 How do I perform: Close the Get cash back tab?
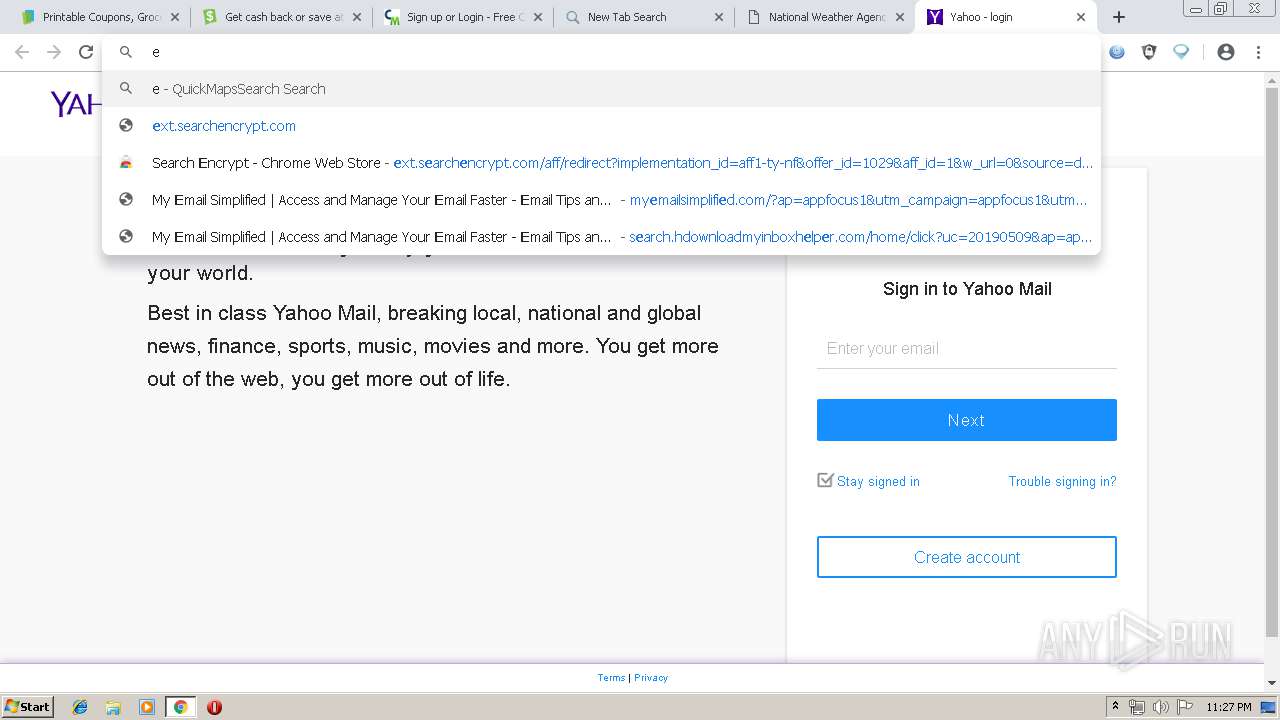point(357,17)
